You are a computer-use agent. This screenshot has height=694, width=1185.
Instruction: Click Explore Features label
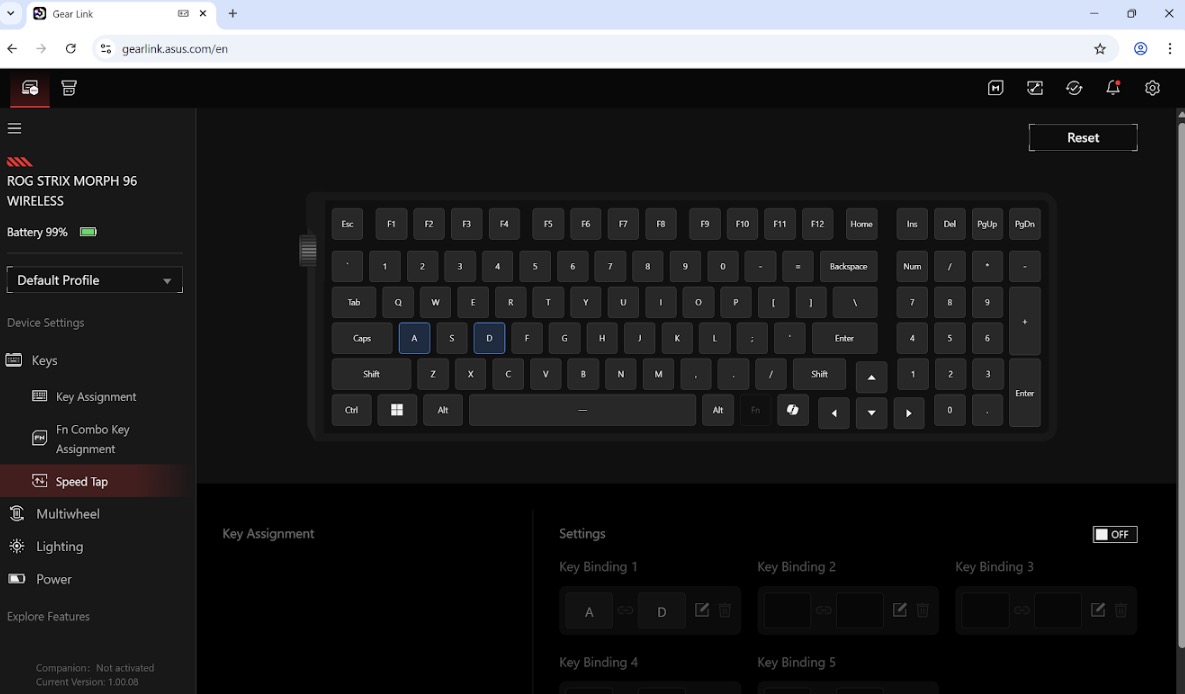click(48, 616)
